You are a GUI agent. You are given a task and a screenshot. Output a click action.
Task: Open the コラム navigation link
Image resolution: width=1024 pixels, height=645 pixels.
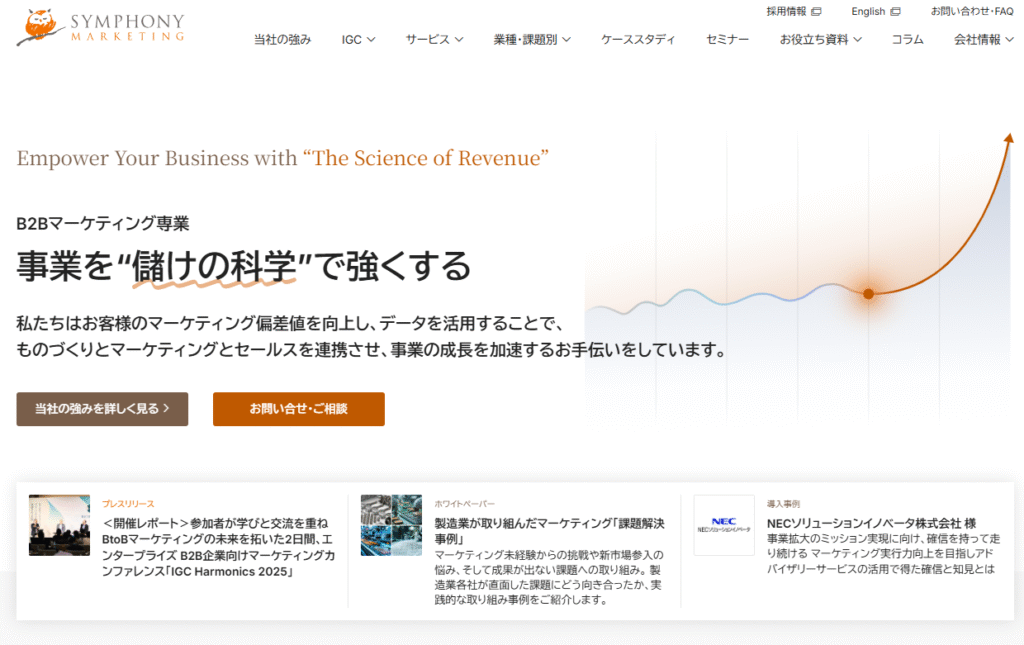tap(907, 40)
